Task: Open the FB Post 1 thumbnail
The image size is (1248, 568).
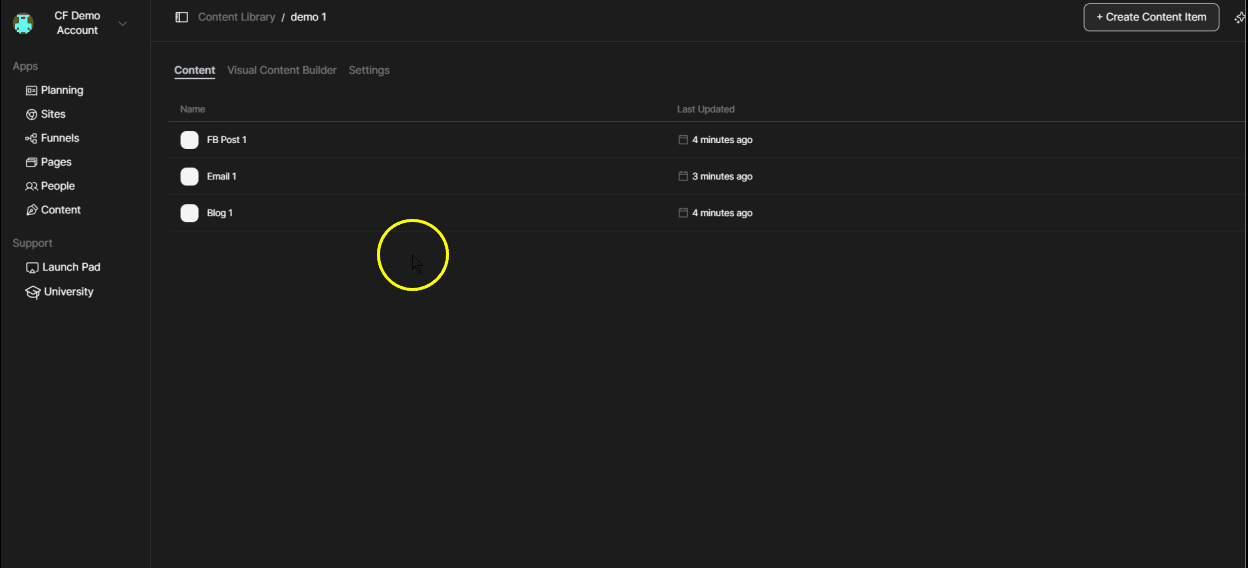Action: (189, 140)
